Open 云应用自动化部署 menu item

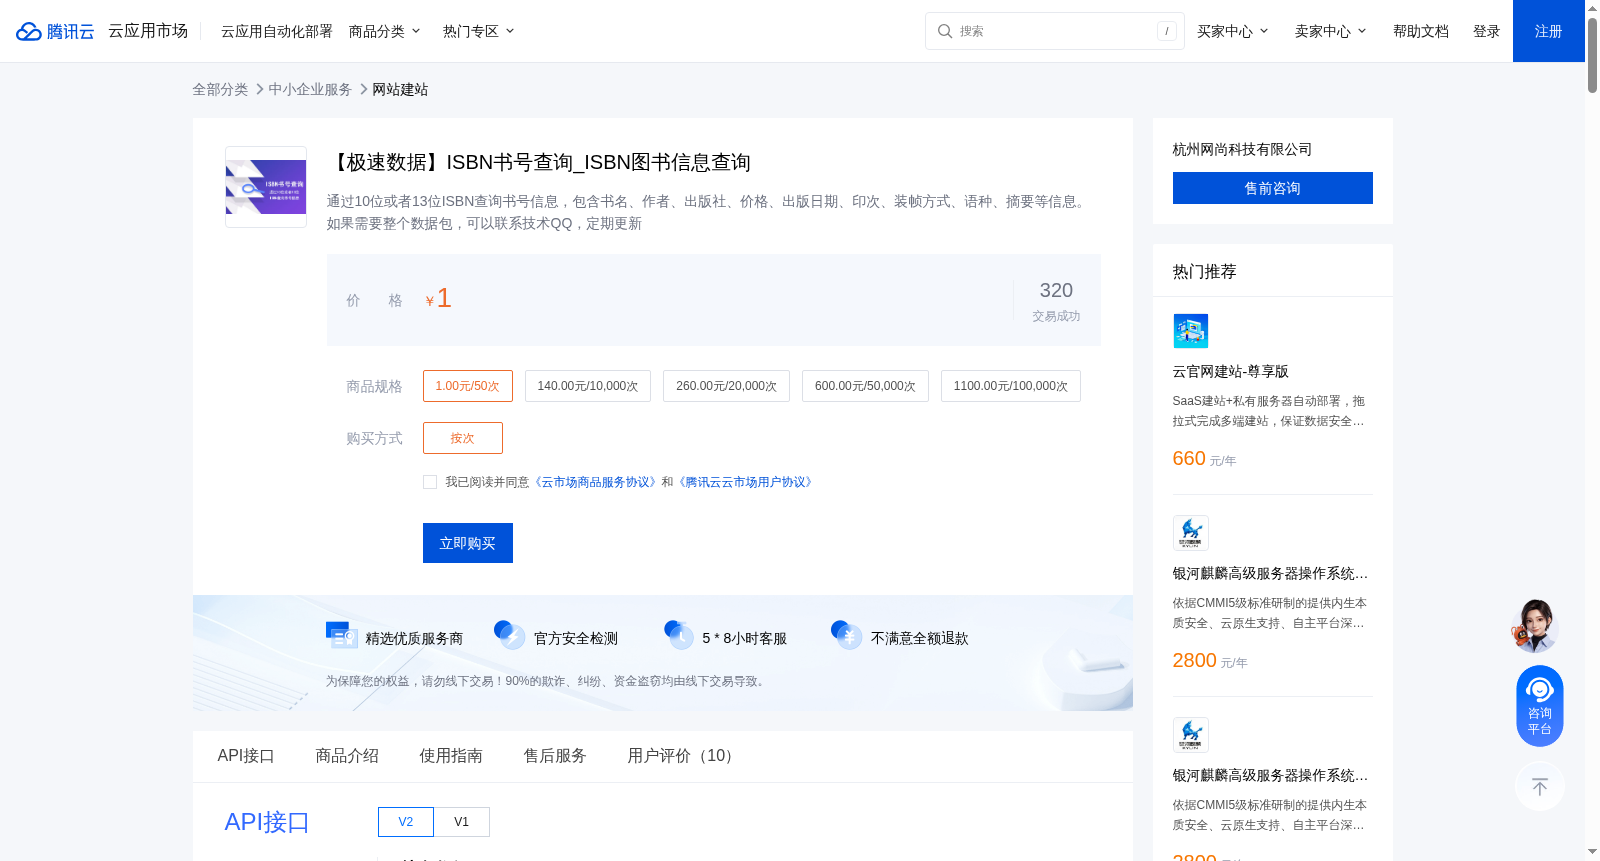277,31
